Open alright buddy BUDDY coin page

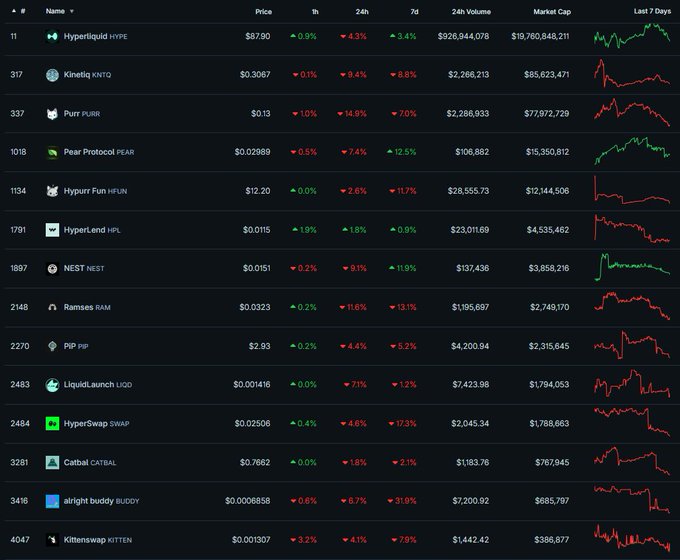click(x=101, y=501)
